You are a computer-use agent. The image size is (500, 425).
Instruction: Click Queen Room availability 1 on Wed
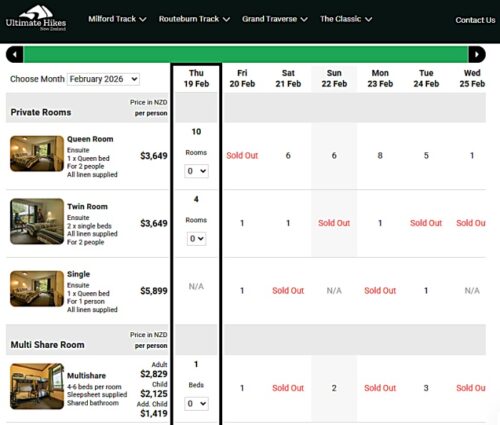(x=472, y=156)
